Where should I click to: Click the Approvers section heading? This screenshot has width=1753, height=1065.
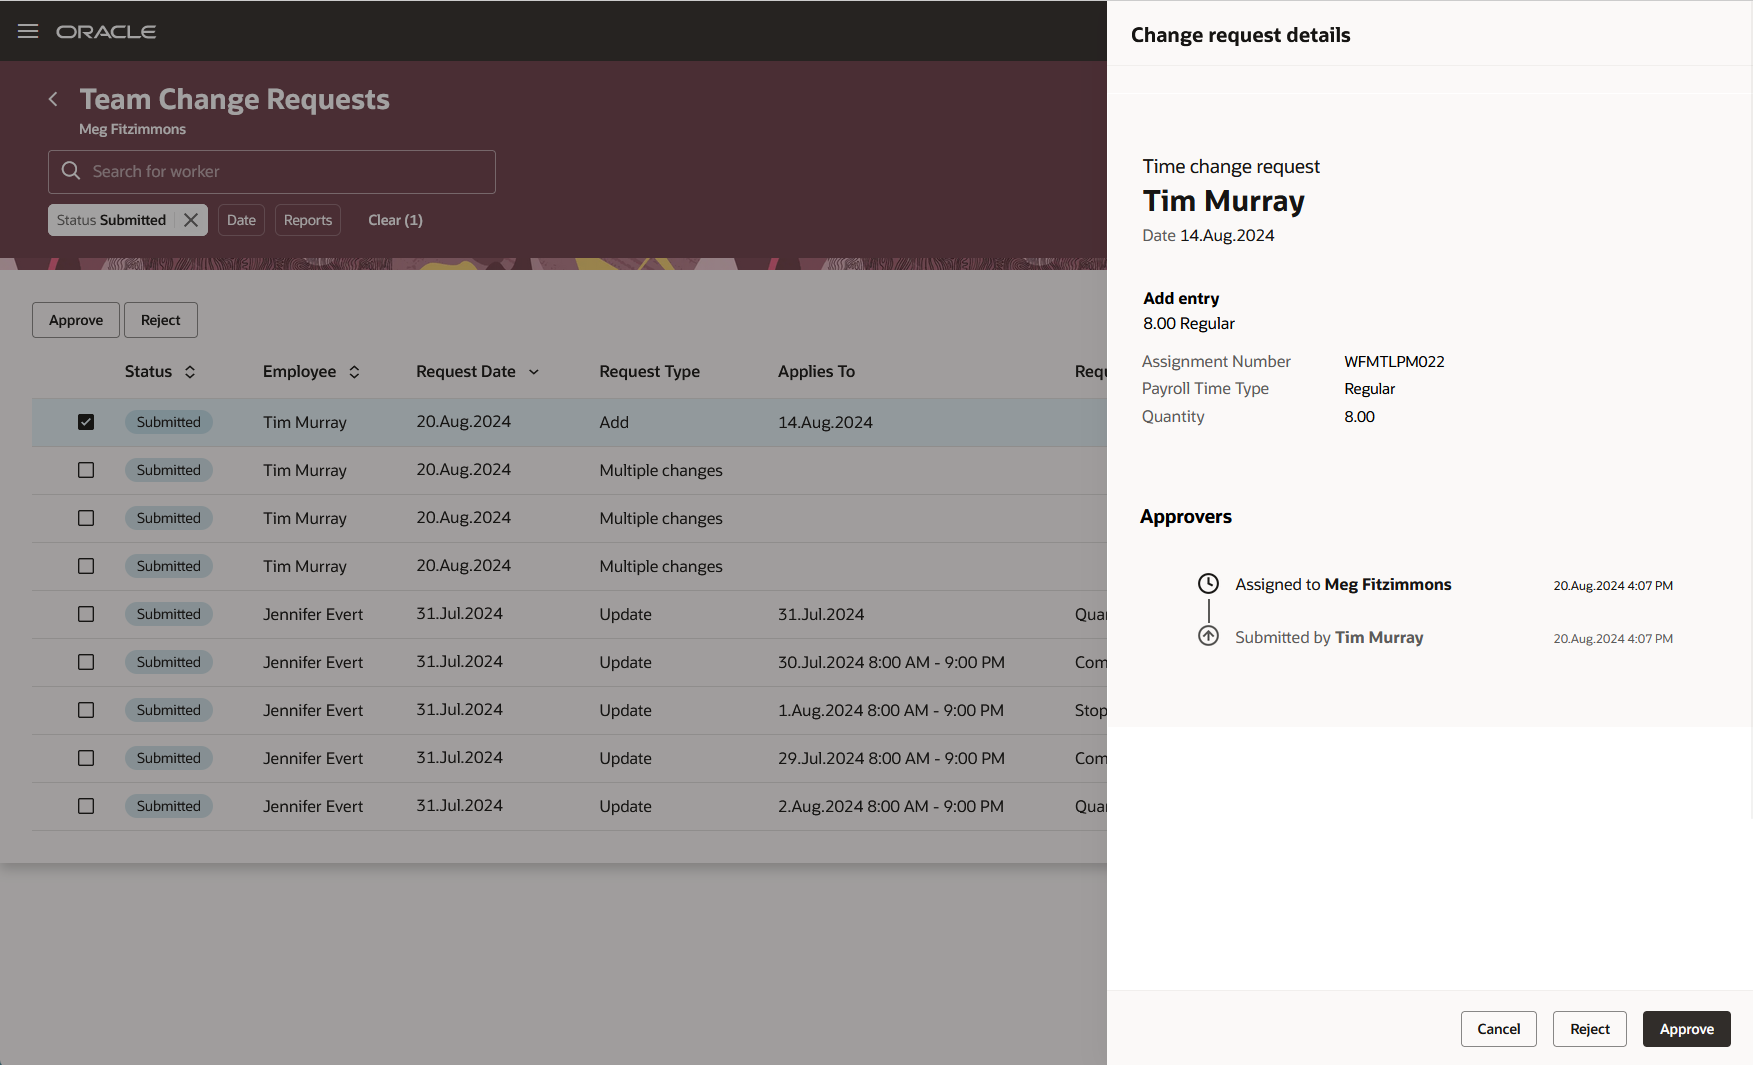point(1186,517)
